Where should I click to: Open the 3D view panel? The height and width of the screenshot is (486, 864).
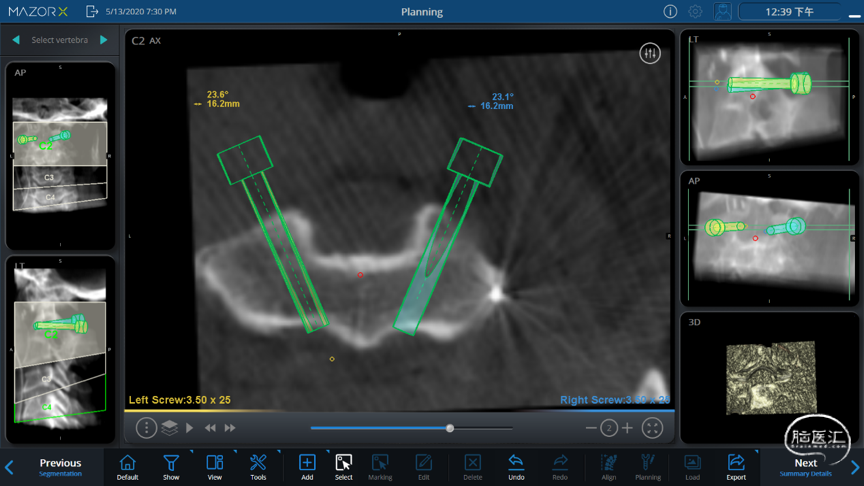(769, 378)
